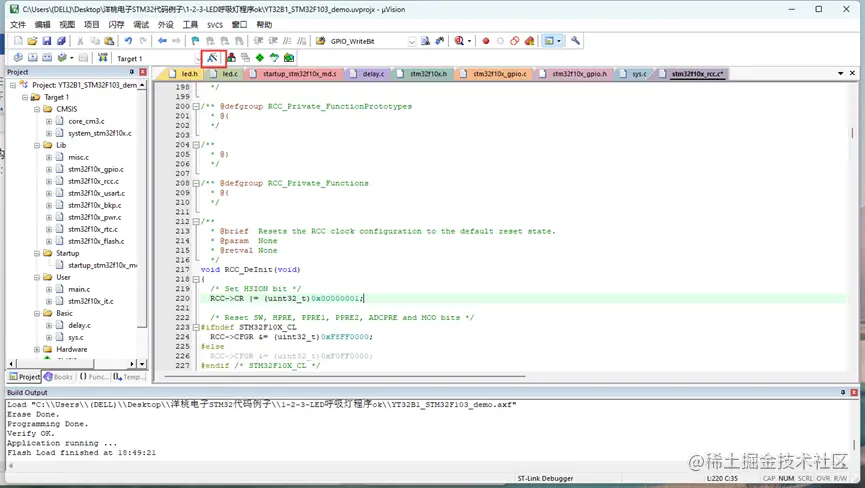Open the 项目 menu

92,25
